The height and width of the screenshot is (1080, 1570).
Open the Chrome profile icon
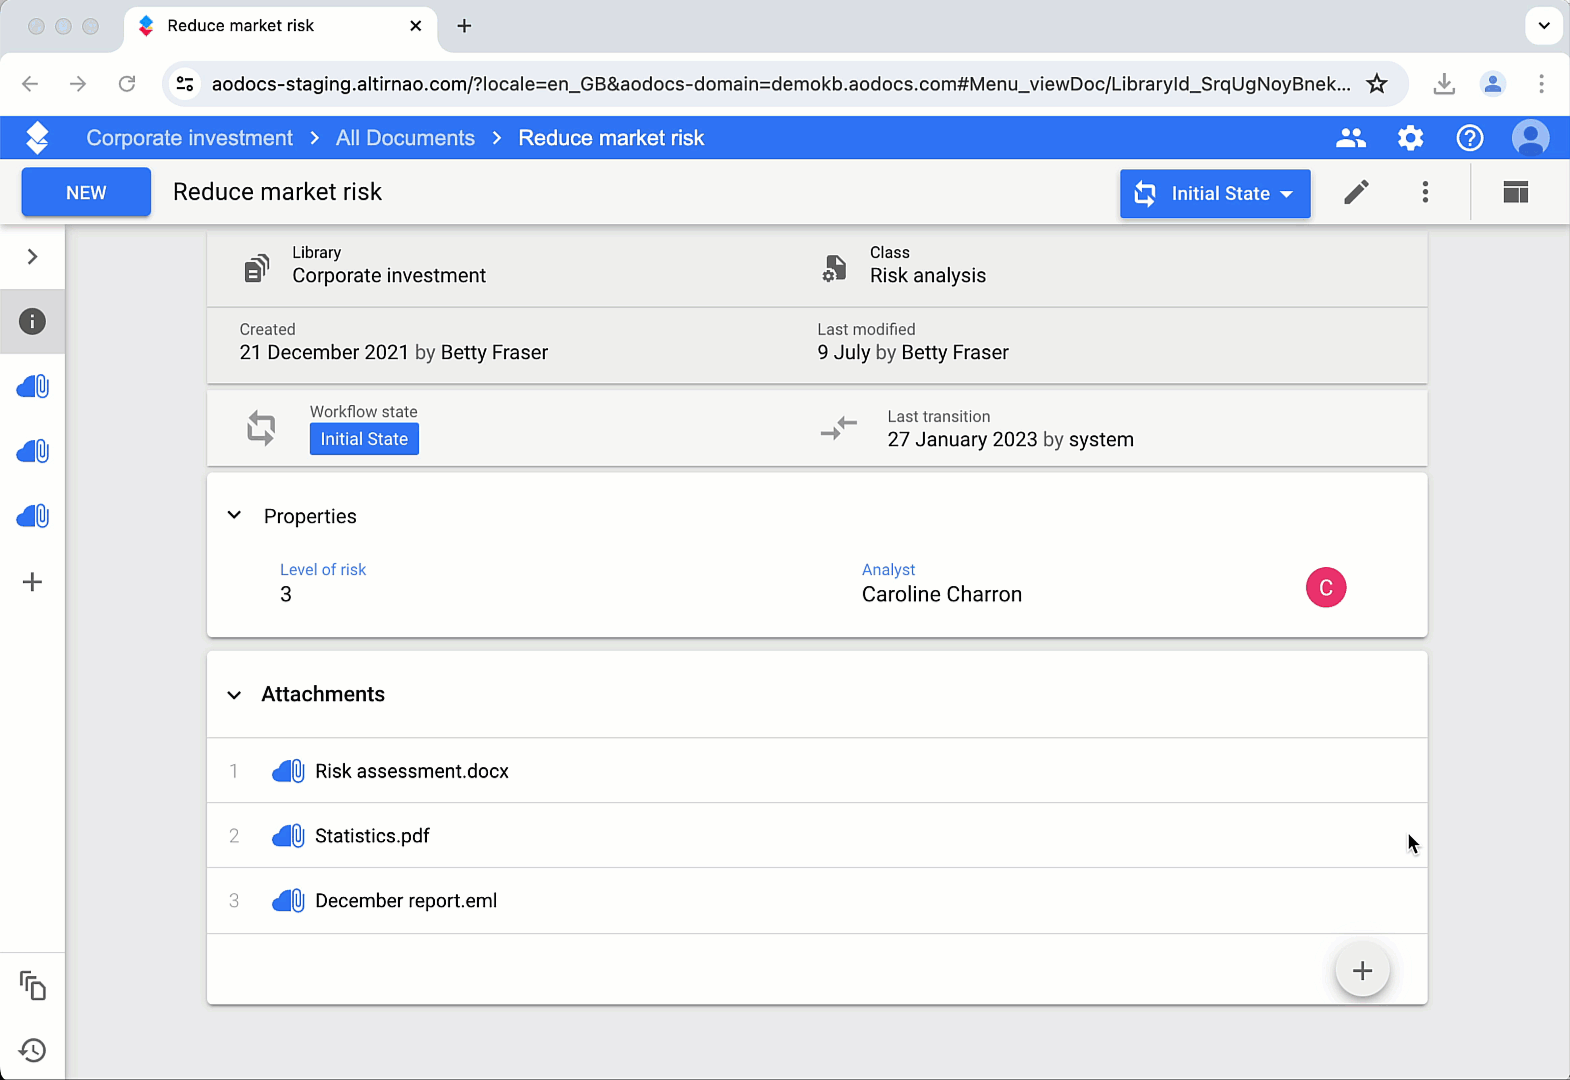tap(1493, 84)
